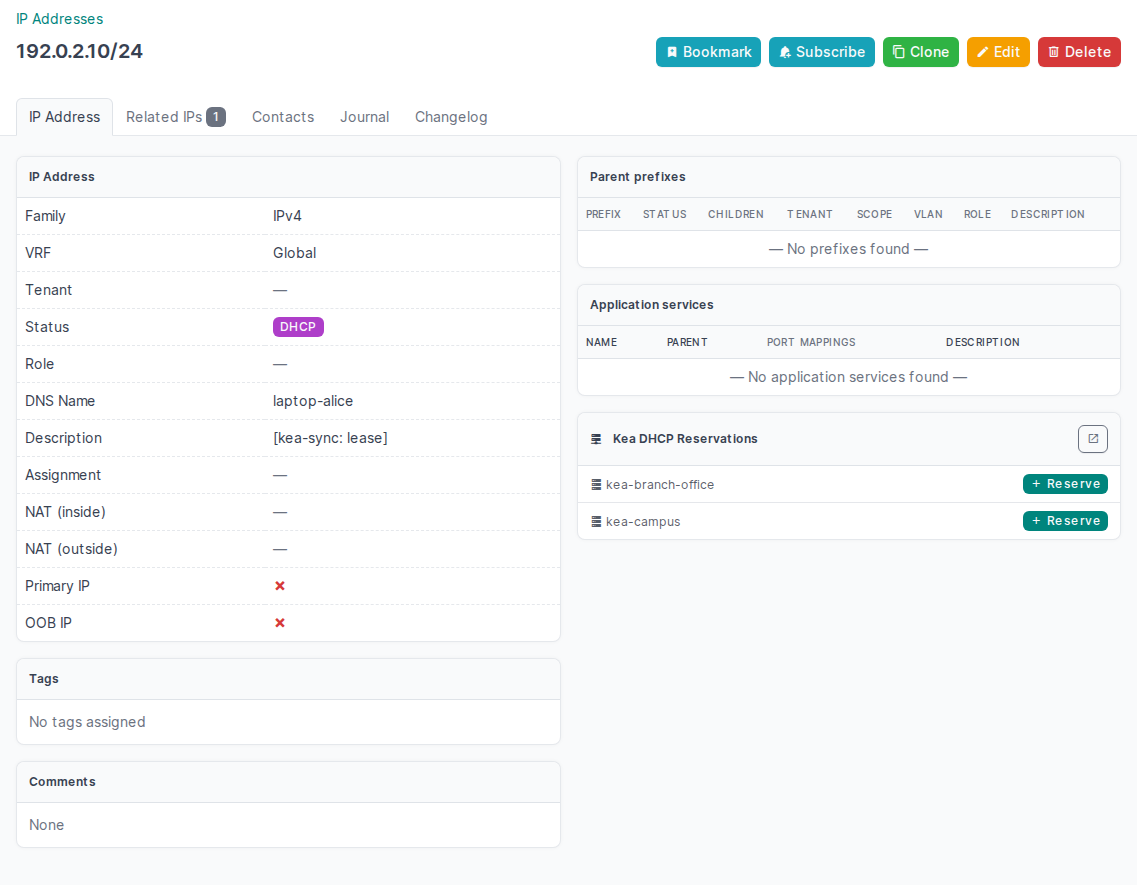
Task: Open the Changelog tab
Action: click(x=451, y=117)
